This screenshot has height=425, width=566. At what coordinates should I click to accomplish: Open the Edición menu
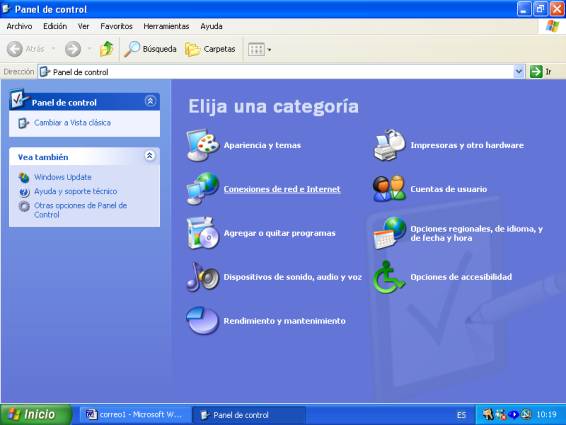click(55, 26)
